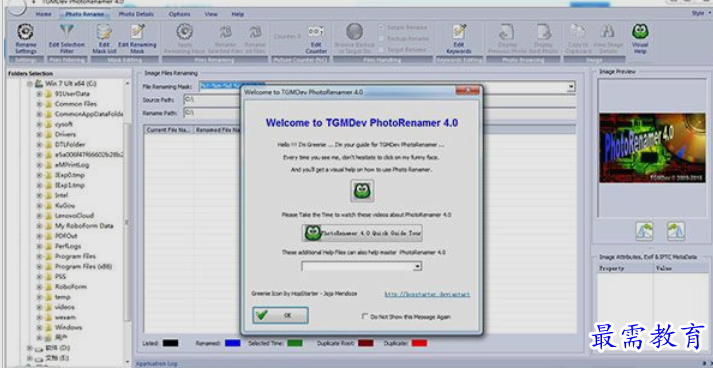Switch to Photo Rename ribbon tab
Image resolution: width=713 pixels, height=368 pixels.
[x=85, y=14]
